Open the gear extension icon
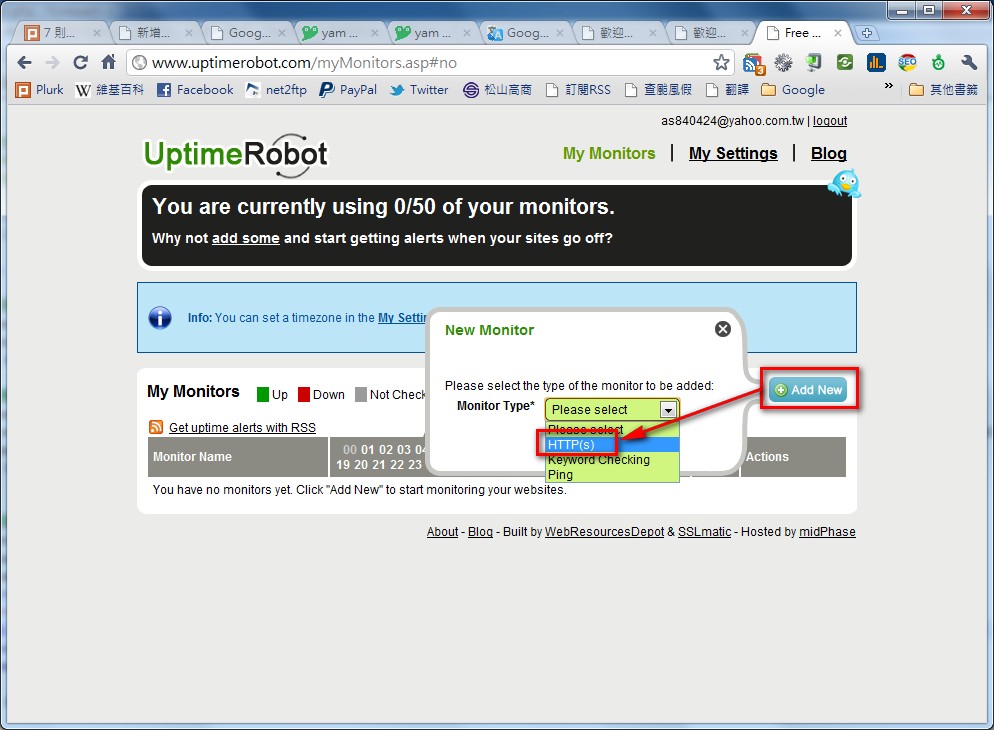This screenshot has width=994, height=730. (784, 62)
